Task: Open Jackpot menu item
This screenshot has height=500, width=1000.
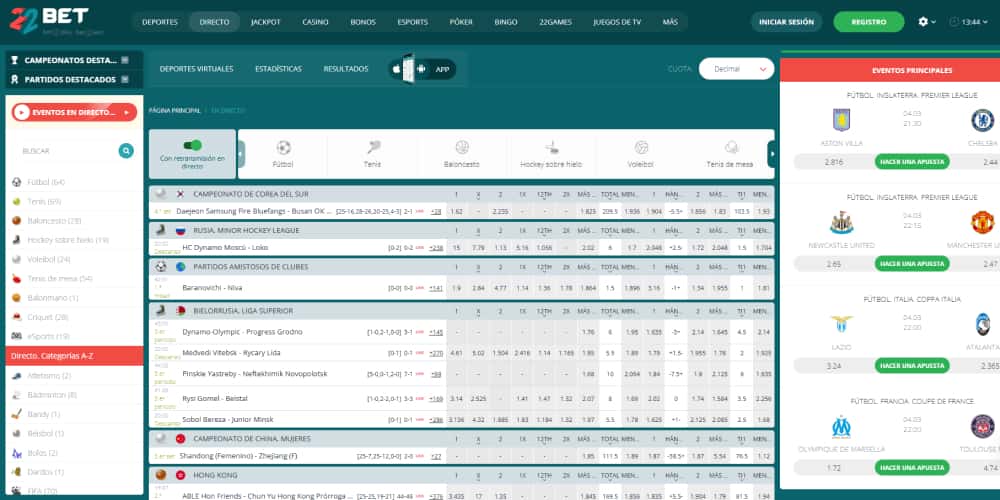Action: [x=265, y=22]
